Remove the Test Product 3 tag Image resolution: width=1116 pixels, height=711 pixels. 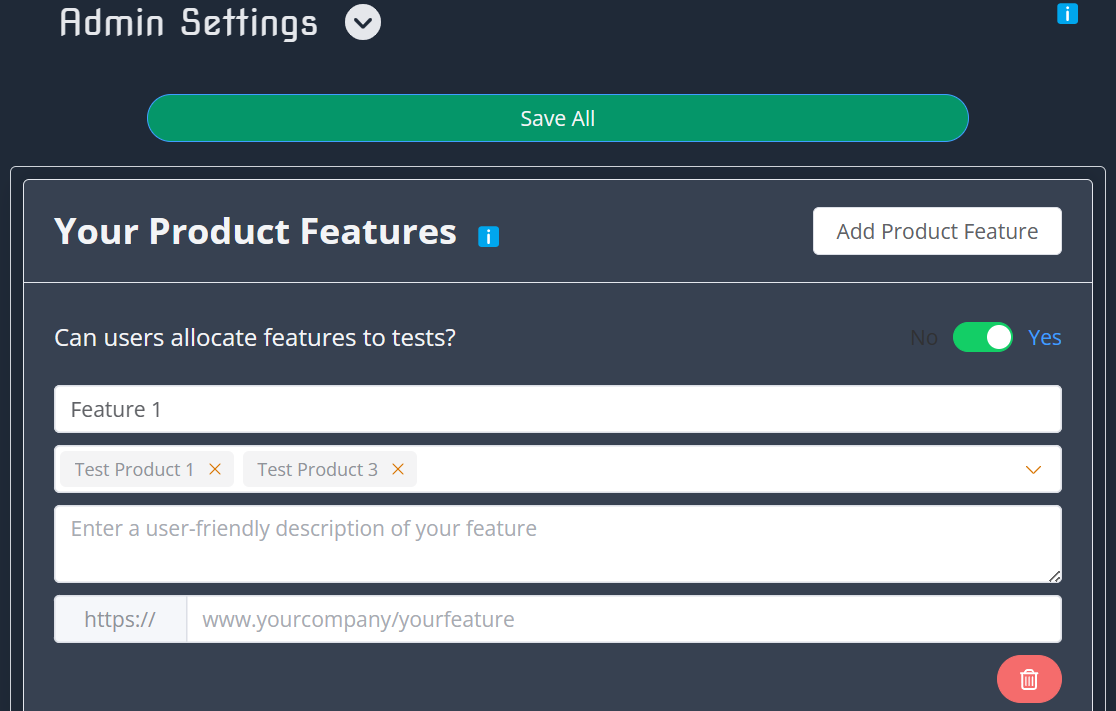397,468
